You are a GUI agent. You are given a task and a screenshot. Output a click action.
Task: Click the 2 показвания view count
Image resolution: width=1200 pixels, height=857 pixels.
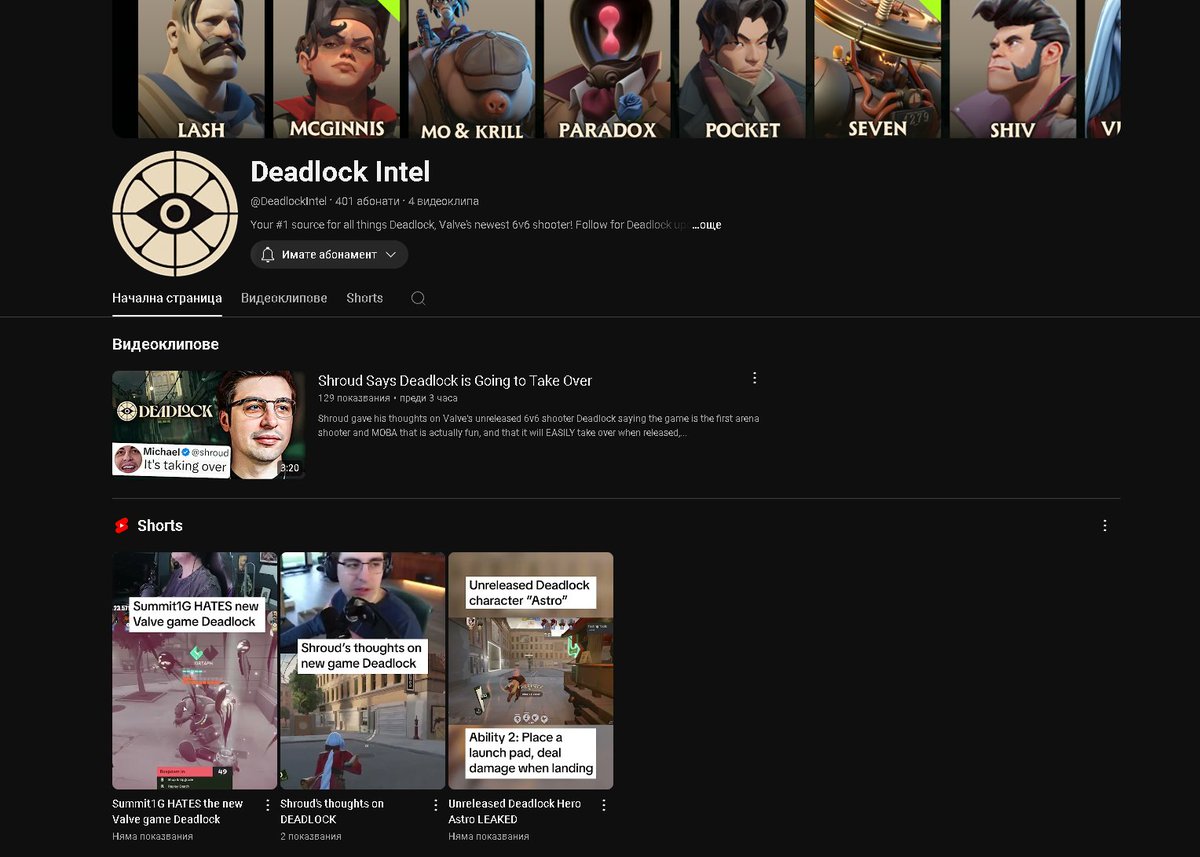click(311, 836)
